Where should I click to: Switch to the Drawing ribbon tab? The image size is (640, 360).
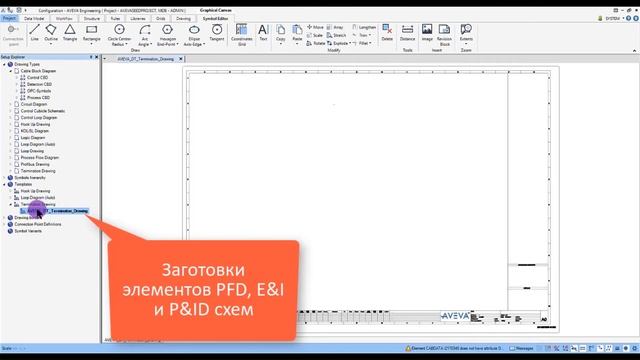point(183,19)
